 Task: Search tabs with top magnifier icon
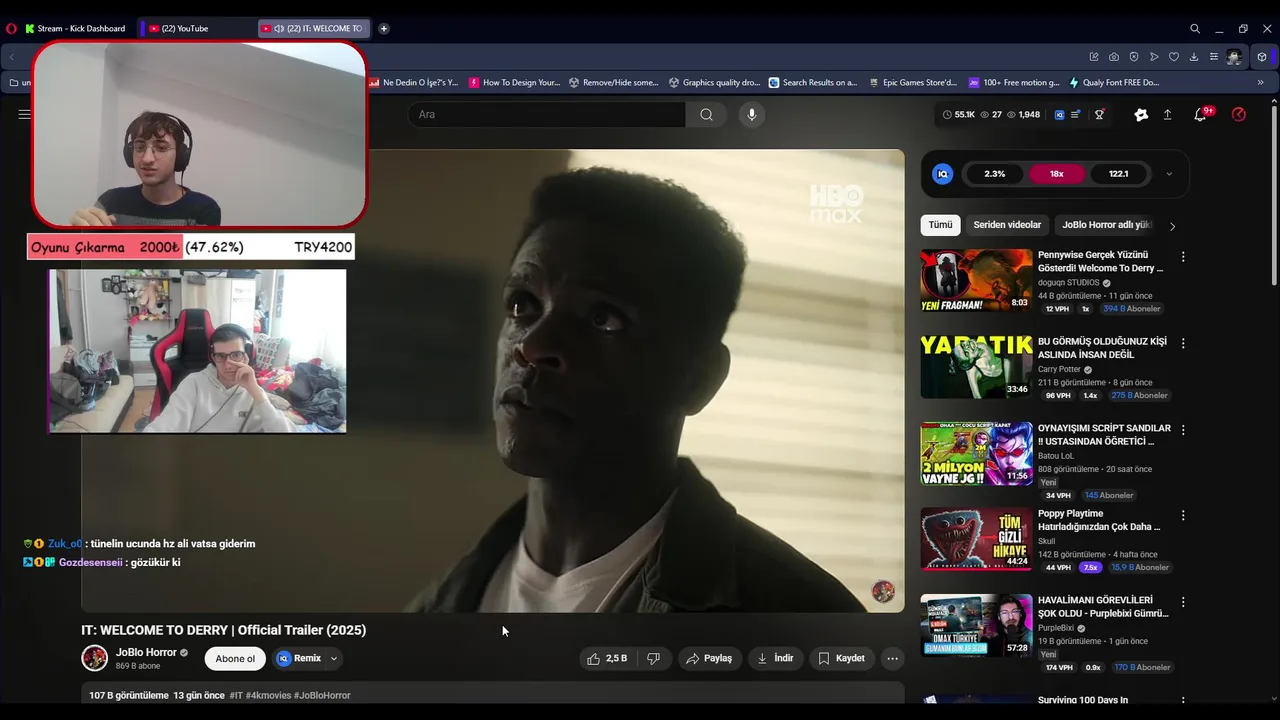[1195, 29]
